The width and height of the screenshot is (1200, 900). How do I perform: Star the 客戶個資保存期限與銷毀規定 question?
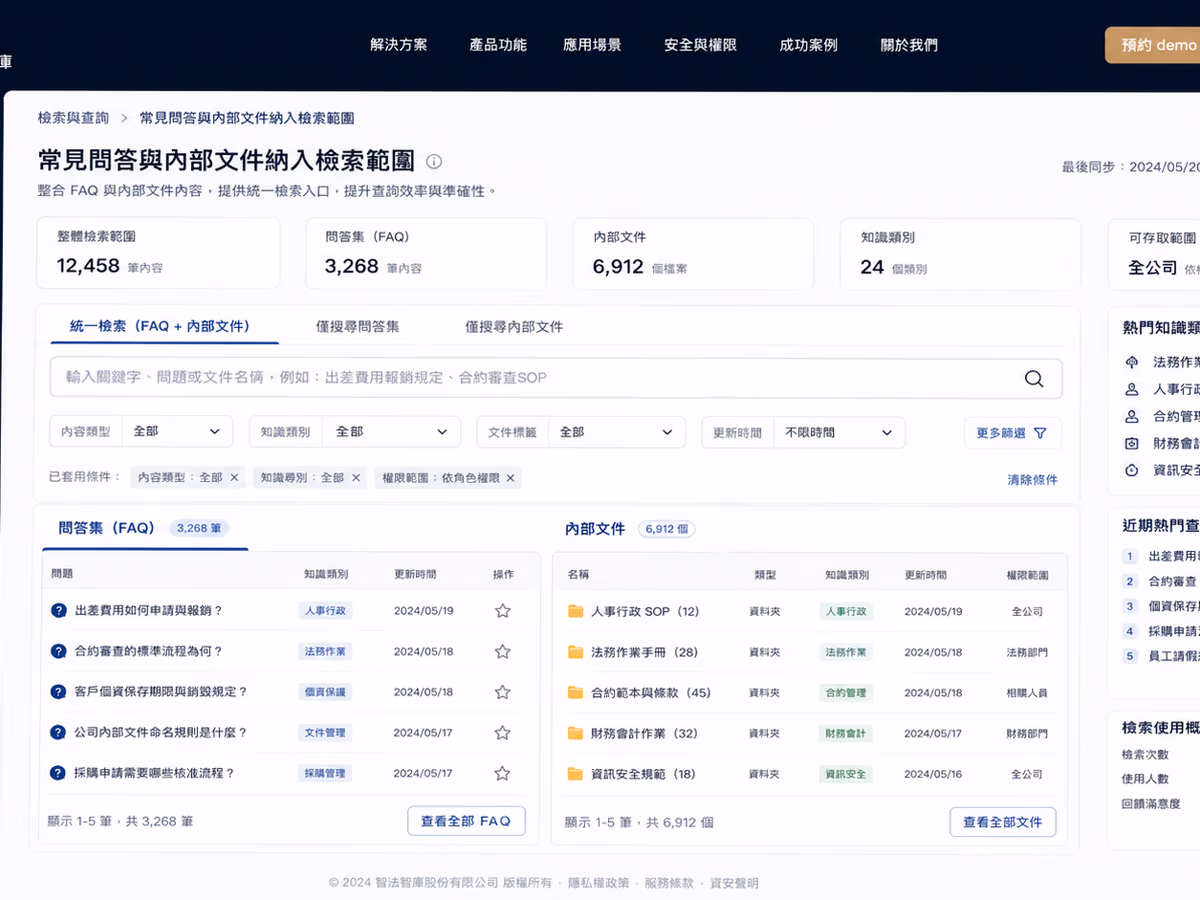coord(503,692)
